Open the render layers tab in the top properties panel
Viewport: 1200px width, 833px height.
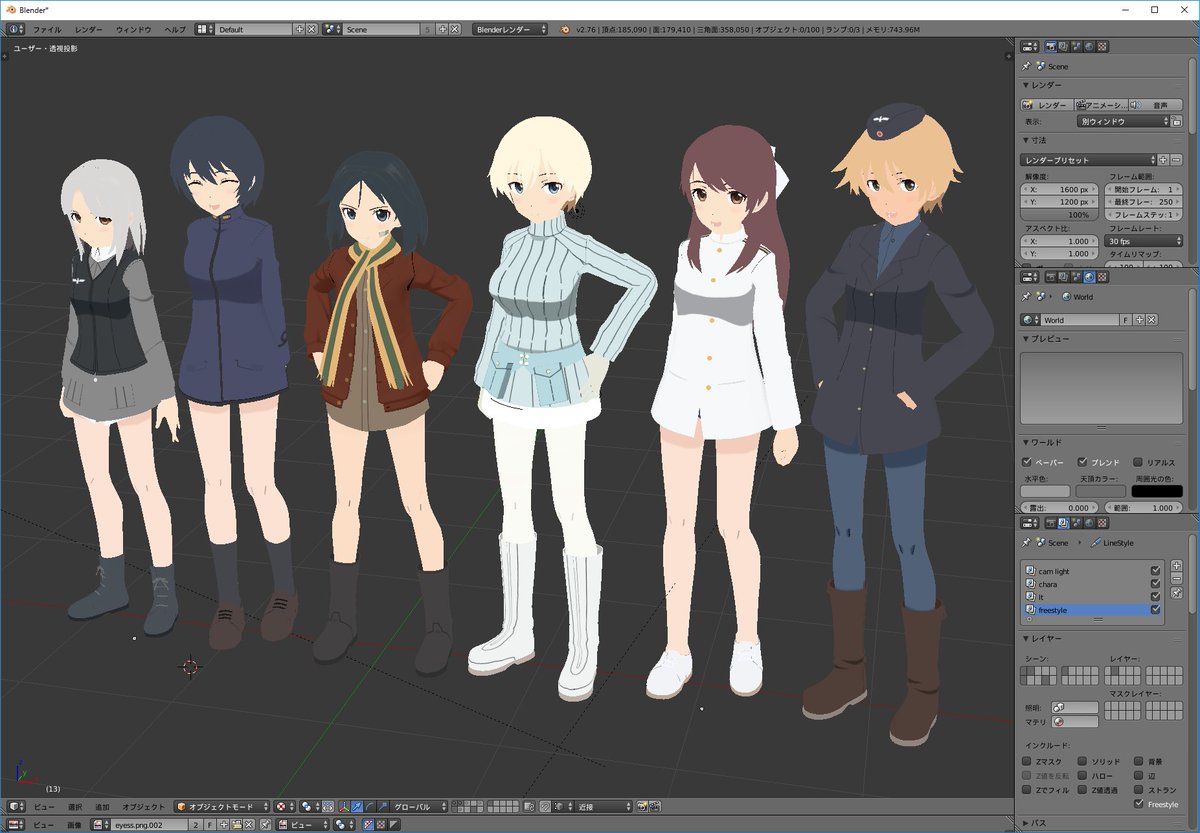1063,46
